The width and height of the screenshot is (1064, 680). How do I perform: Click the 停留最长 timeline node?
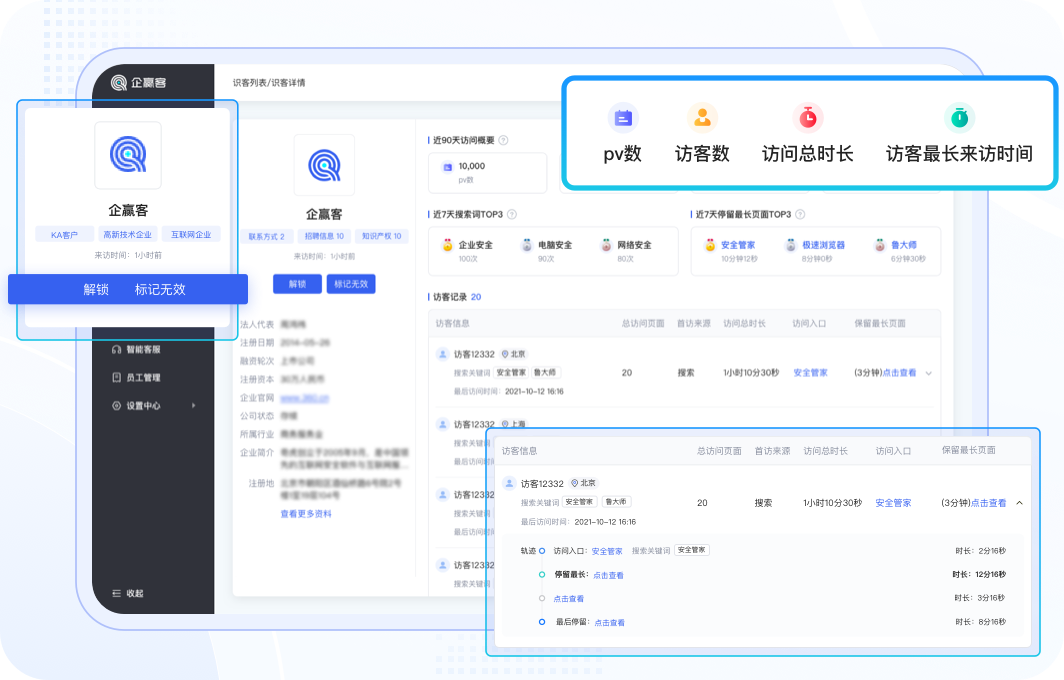pyautogui.click(x=542, y=575)
